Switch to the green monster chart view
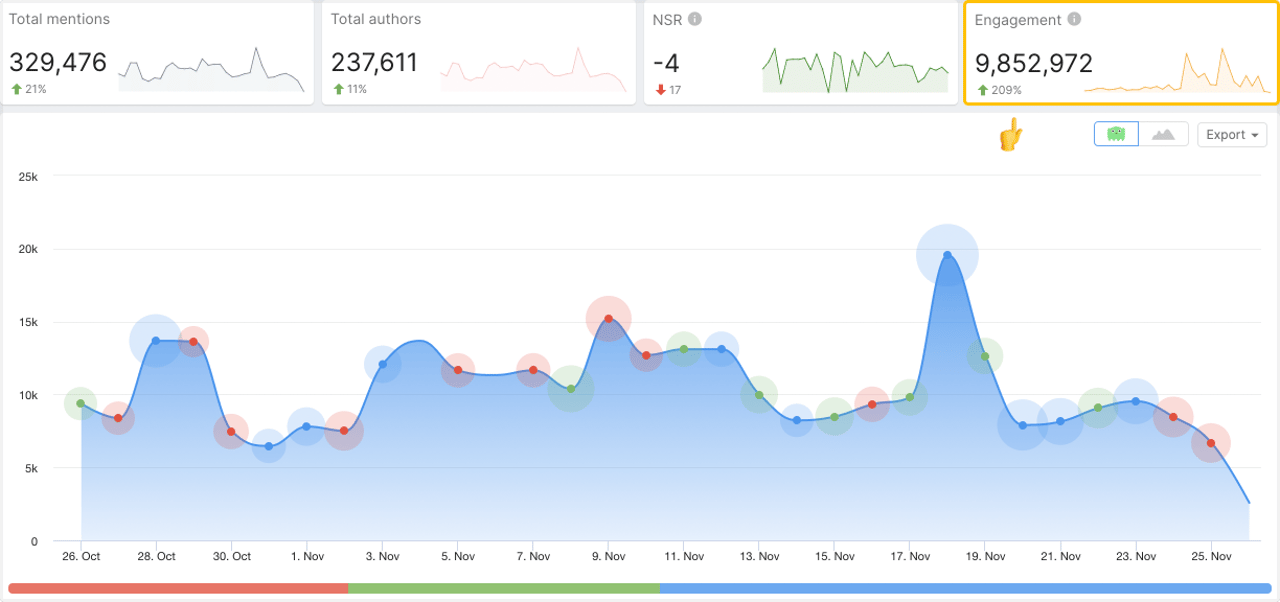Screen dimensions: 1280x602 click(1117, 134)
